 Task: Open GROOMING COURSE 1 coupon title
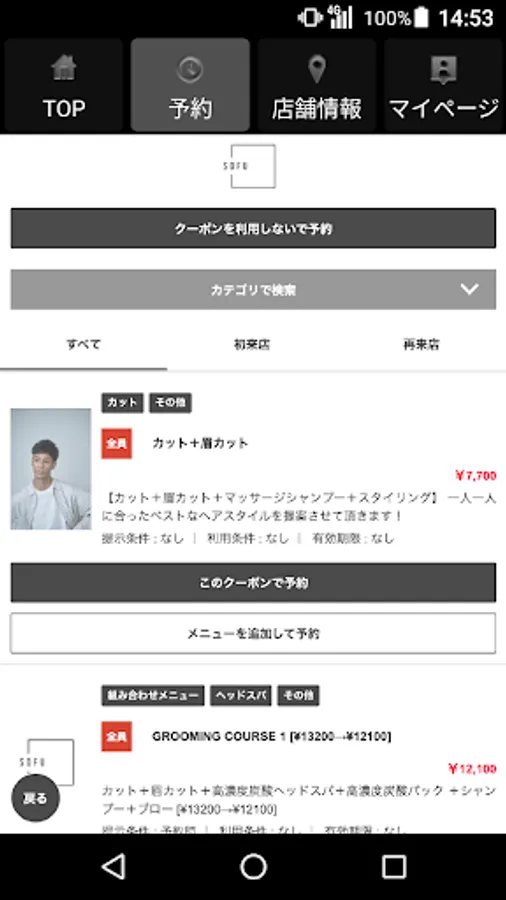pyautogui.click(x=271, y=736)
